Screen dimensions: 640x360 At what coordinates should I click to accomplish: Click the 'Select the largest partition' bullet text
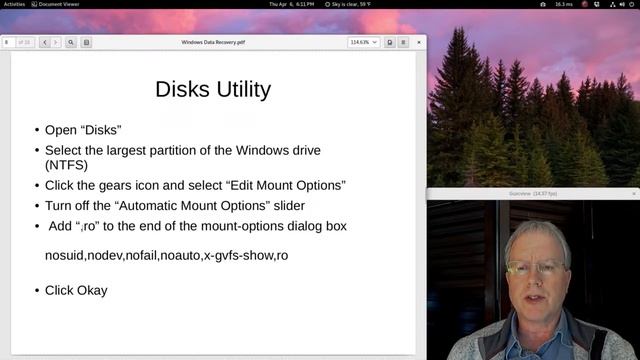pyautogui.click(x=183, y=158)
